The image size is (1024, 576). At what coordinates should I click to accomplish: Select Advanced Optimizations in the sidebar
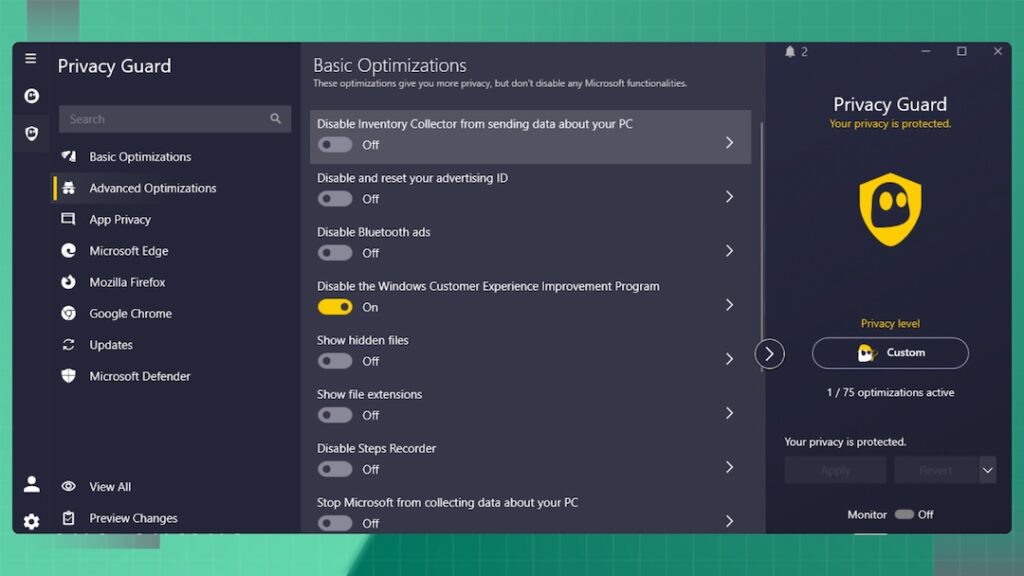pos(152,188)
